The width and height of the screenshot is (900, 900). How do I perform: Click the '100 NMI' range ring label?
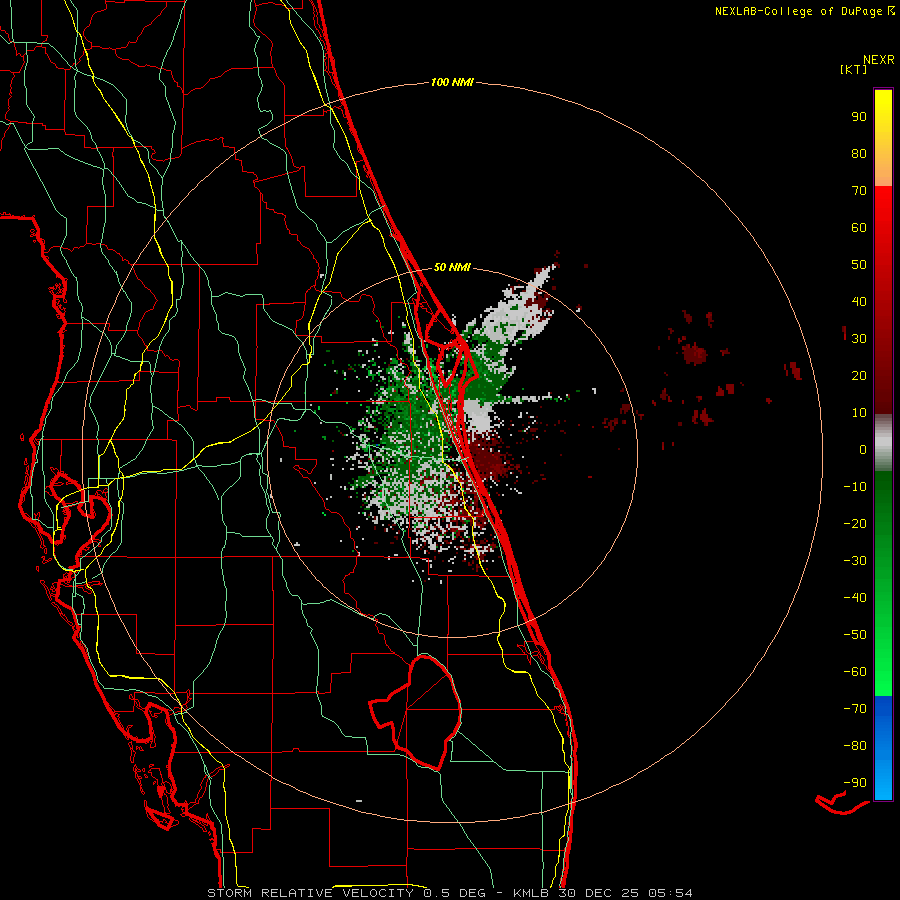(x=452, y=82)
